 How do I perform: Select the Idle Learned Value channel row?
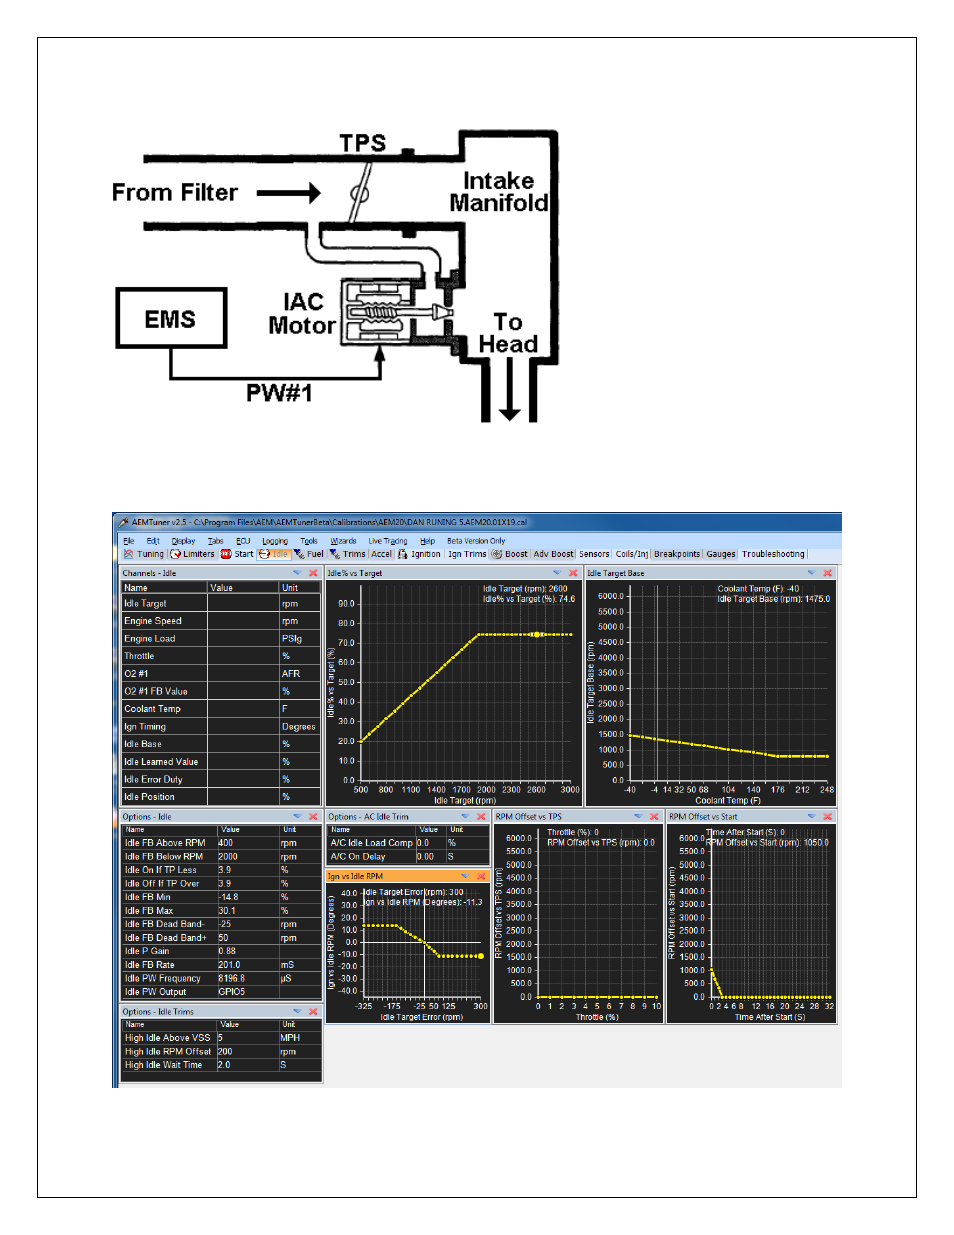pyautogui.click(x=221, y=762)
